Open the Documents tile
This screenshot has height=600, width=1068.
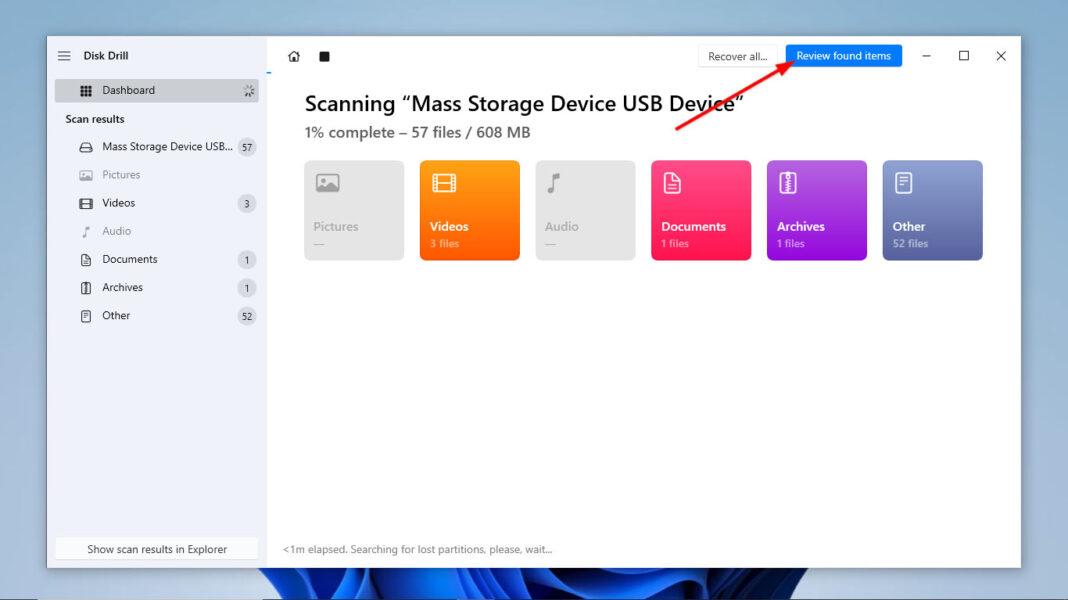tap(701, 210)
